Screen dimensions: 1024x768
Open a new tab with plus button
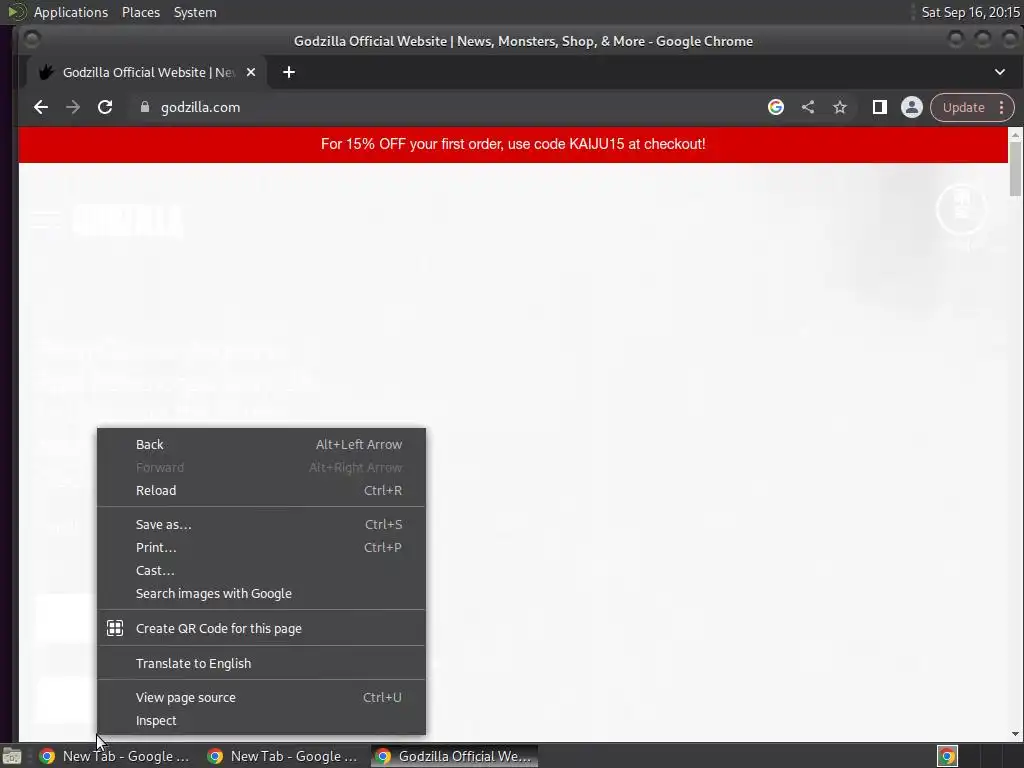pos(289,72)
